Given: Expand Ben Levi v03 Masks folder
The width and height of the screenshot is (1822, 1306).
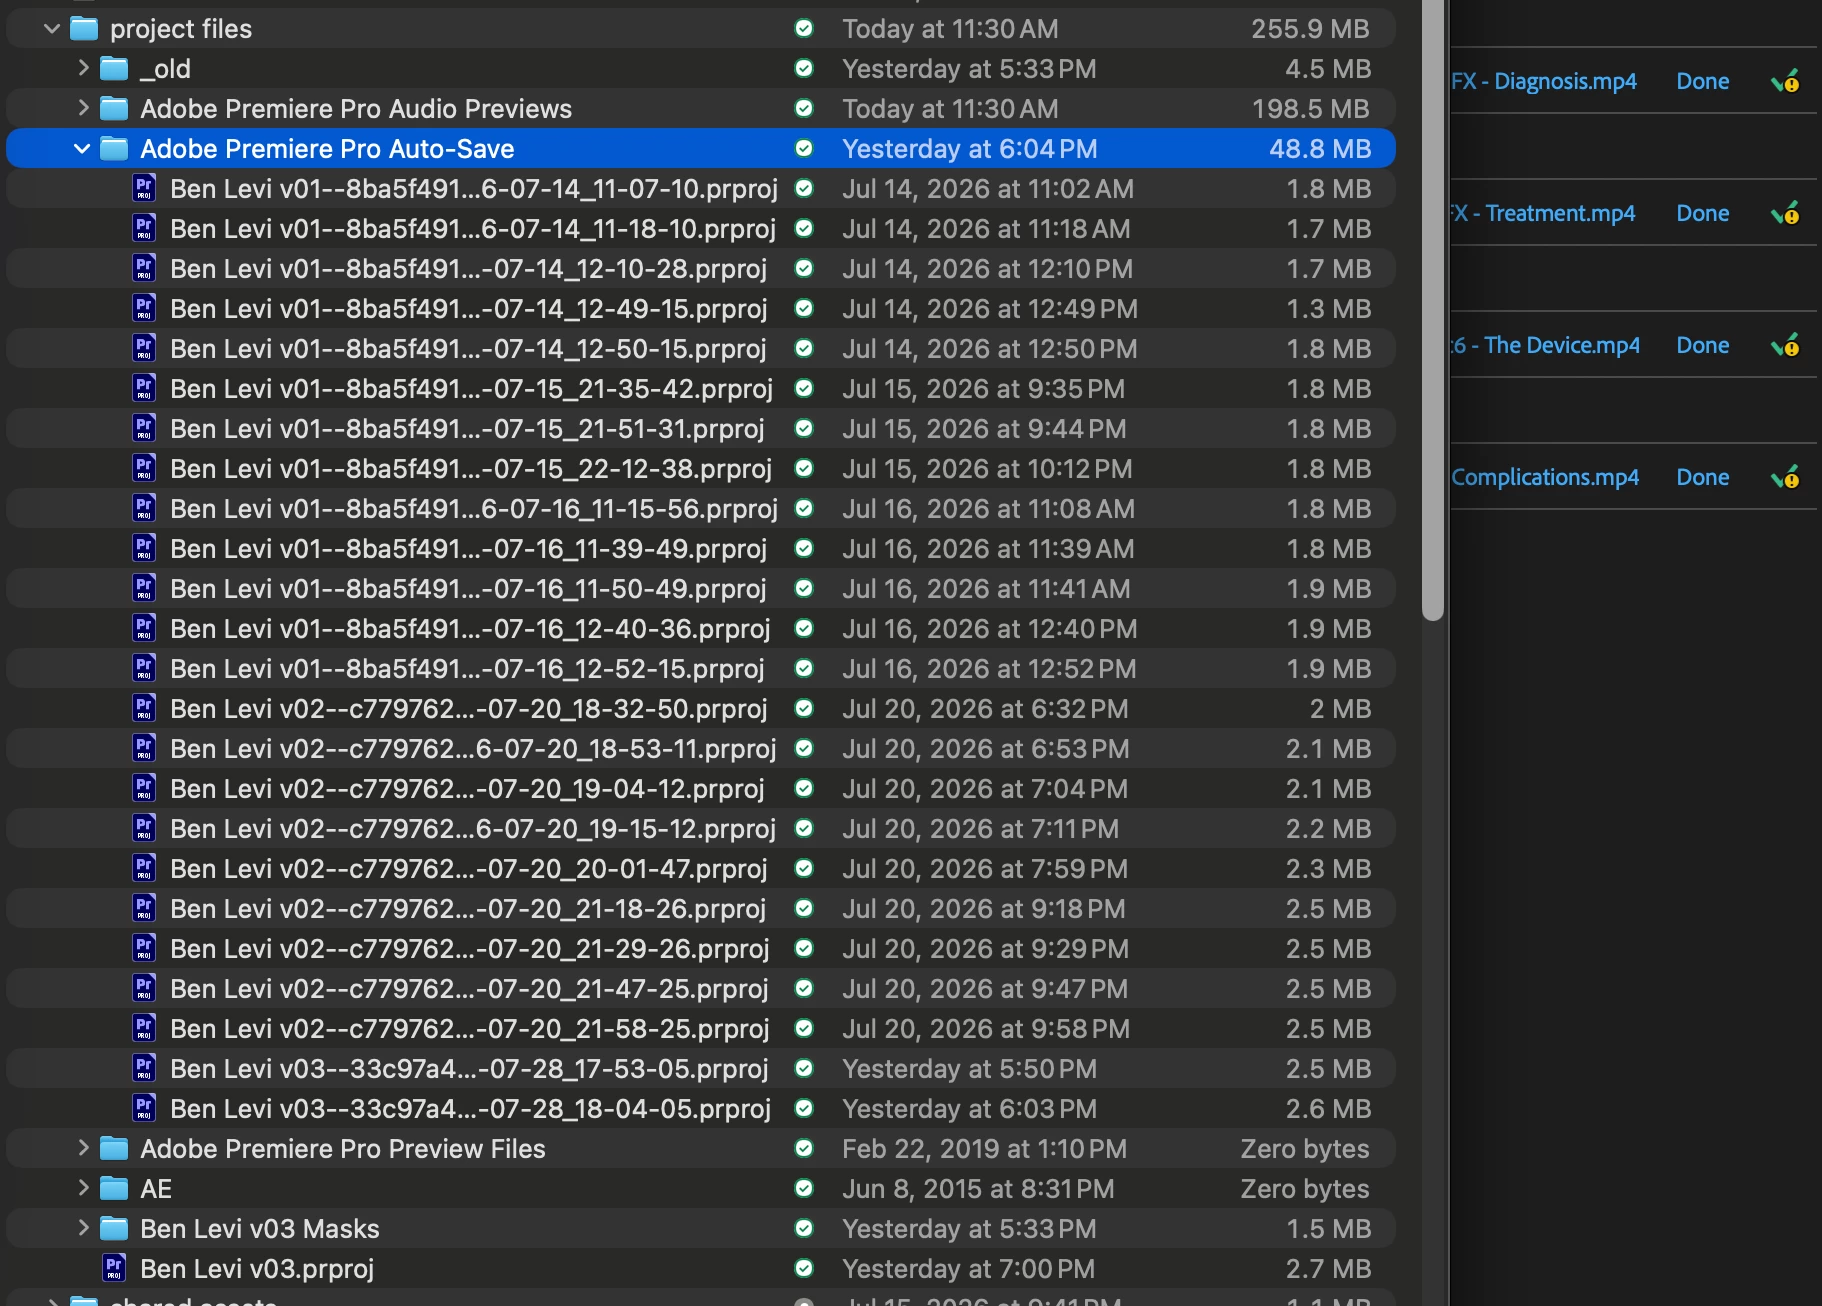Looking at the screenshot, I should click(x=83, y=1228).
